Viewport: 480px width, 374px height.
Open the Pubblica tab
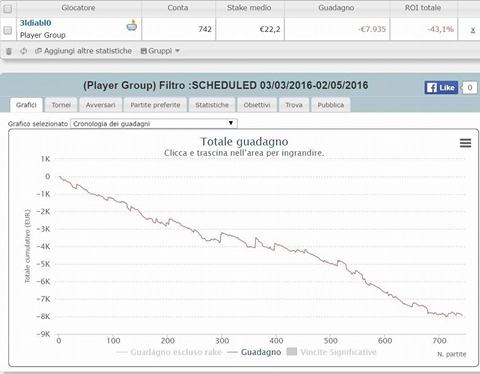pos(330,105)
